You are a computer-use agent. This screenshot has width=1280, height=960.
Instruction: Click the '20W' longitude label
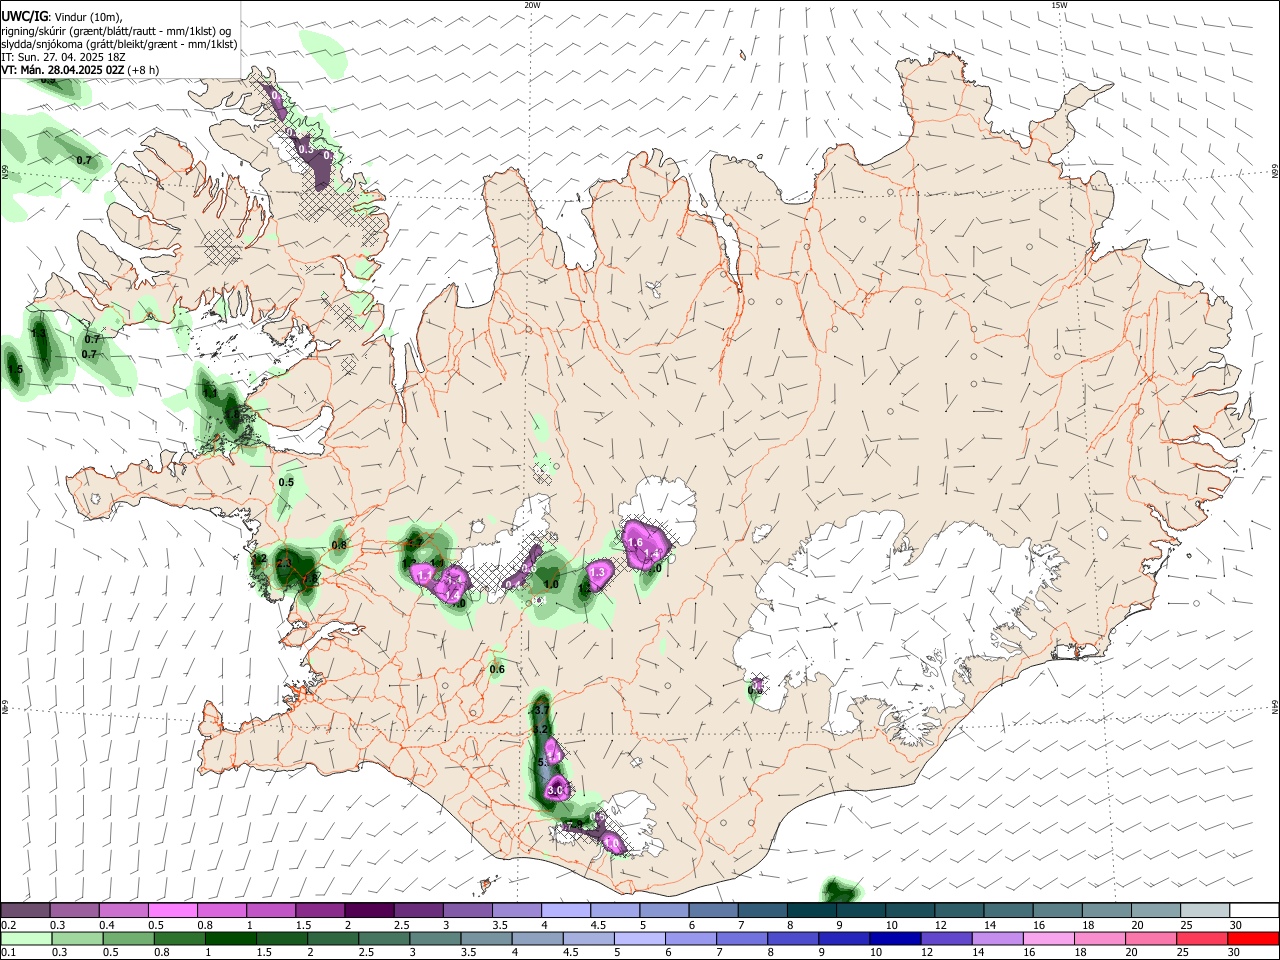pyautogui.click(x=532, y=5)
